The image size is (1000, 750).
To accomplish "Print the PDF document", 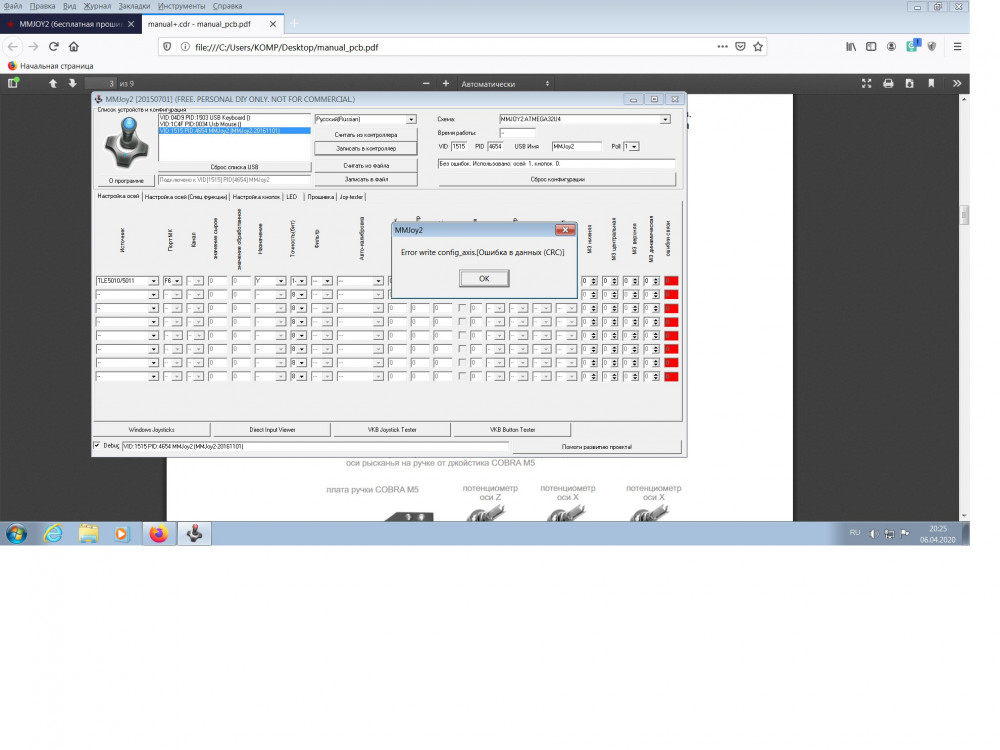I will (888, 84).
